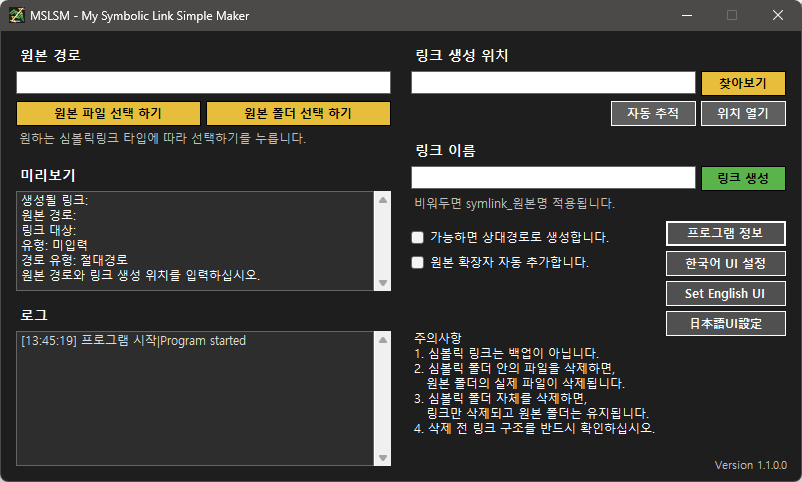Click the 자동 추적 button
This screenshot has height=482, width=802.
(x=653, y=113)
